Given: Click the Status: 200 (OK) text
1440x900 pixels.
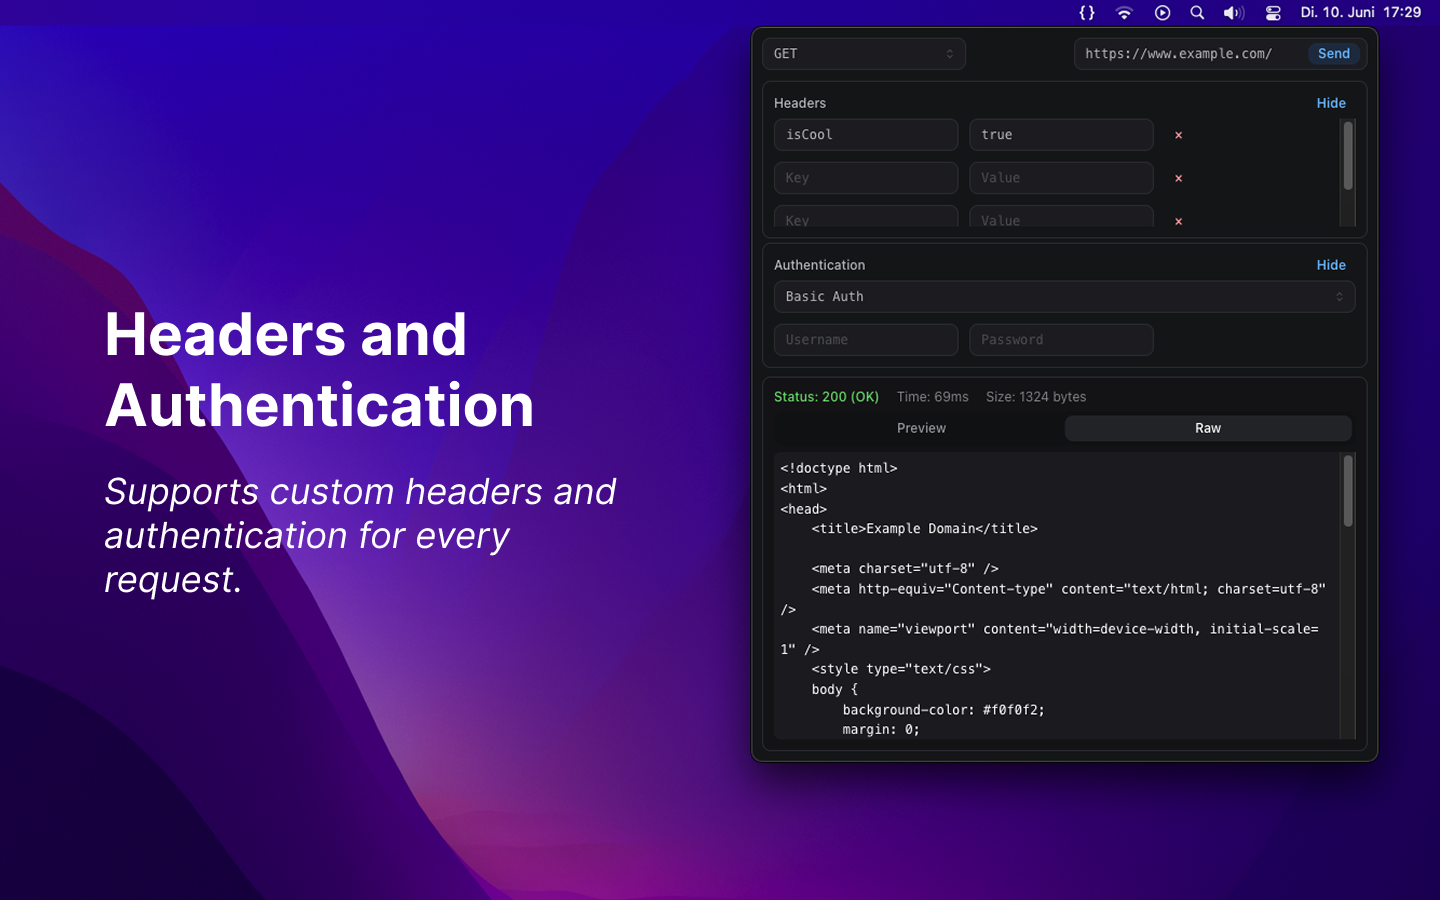Looking at the screenshot, I should 826,397.
